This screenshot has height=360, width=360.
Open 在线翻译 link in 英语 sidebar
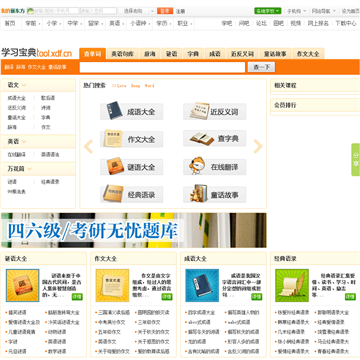[16, 155]
